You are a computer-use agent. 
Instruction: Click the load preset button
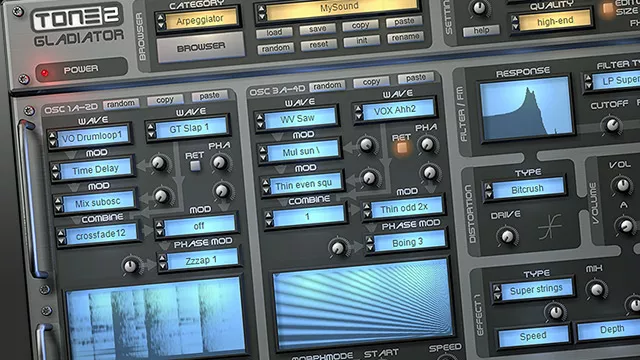[x=274, y=32]
